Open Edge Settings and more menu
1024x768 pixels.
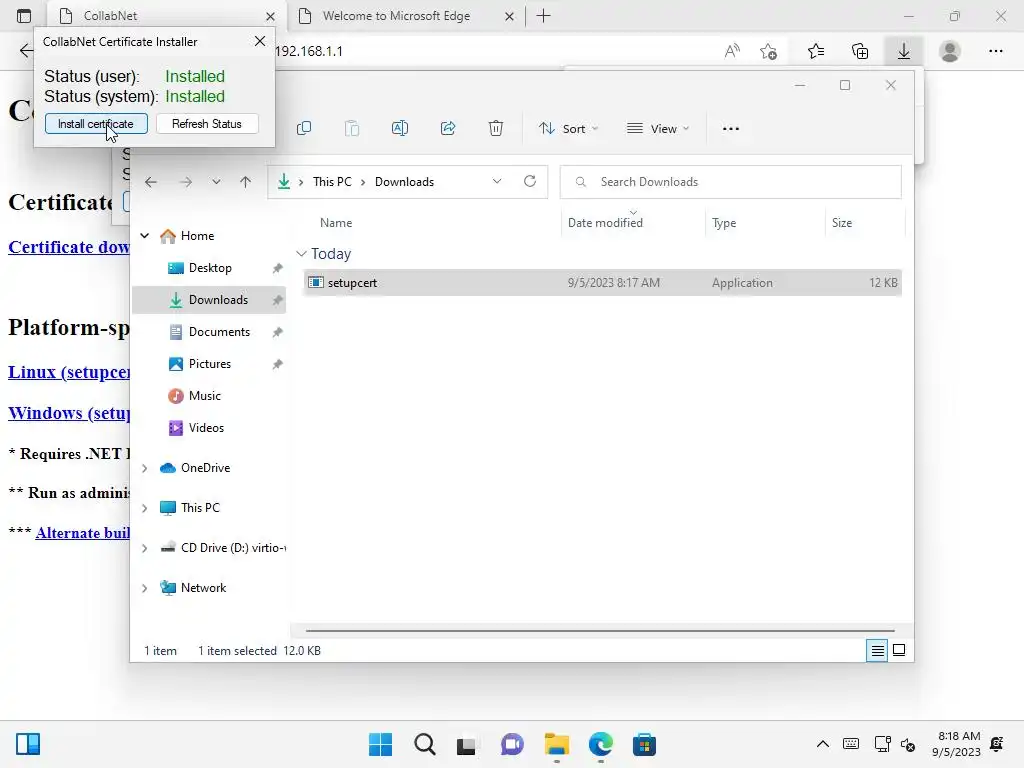coord(995,51)
